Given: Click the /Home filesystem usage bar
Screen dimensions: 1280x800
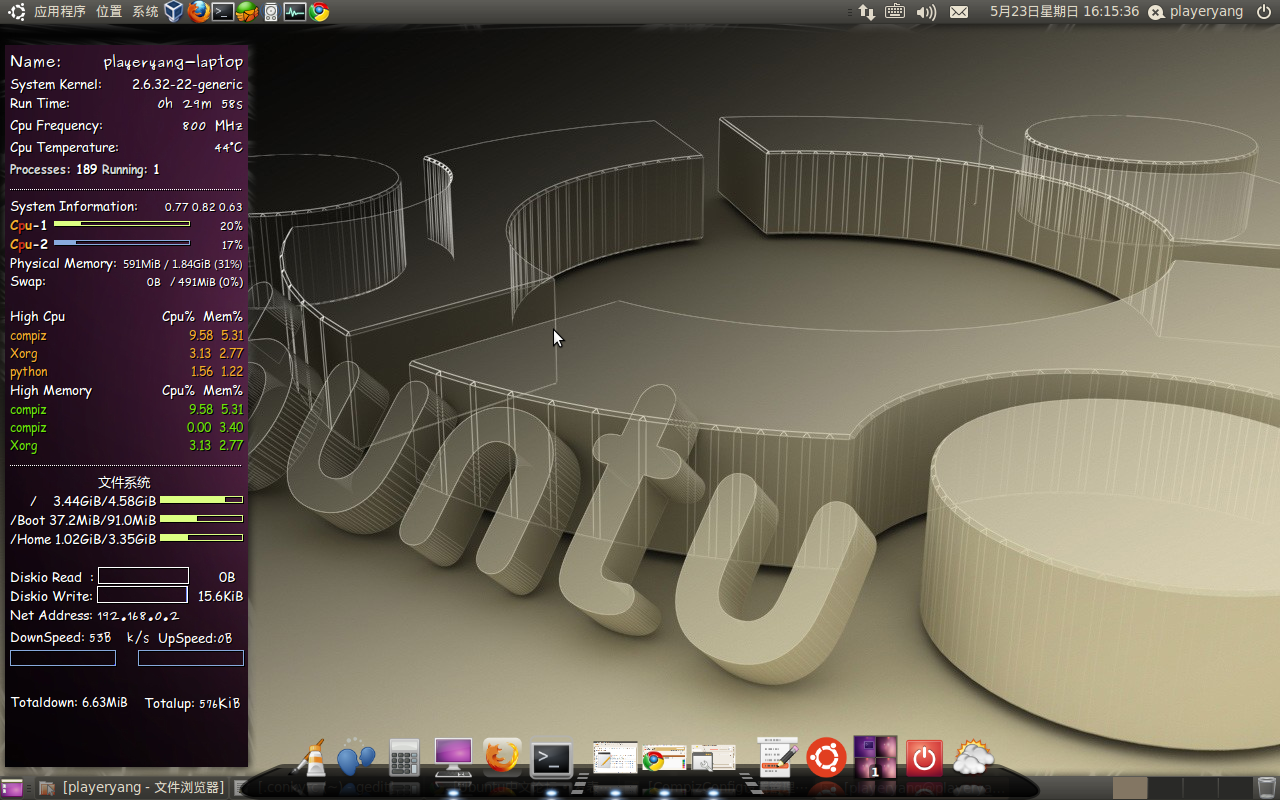Looking at the screenshot, I should (201, 538).
